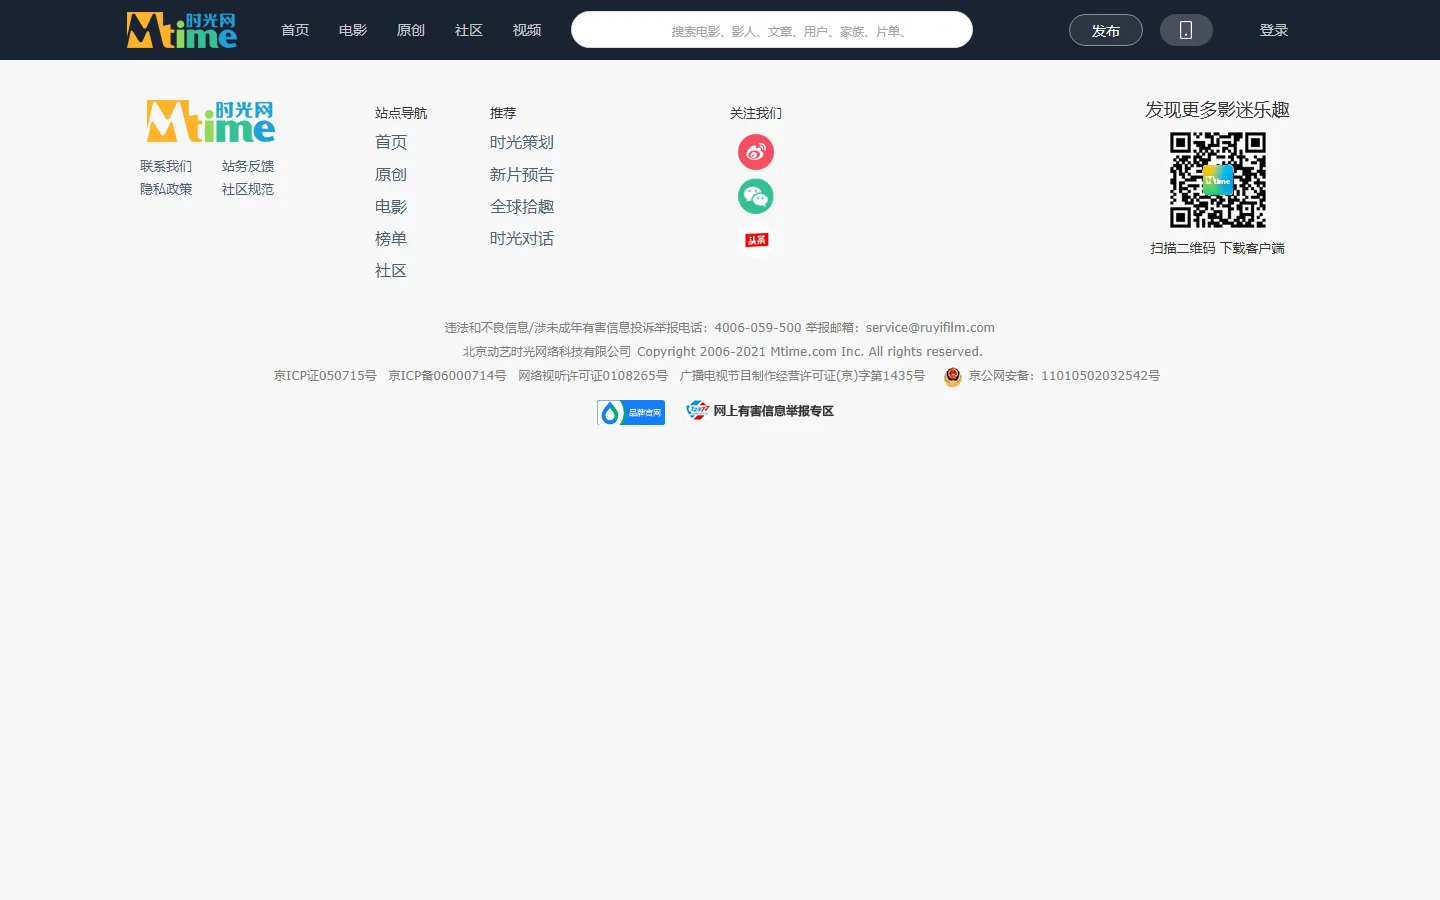1440x900 pixels.
Task: Open 社区 in the top navigation
Action: (469, 30)
